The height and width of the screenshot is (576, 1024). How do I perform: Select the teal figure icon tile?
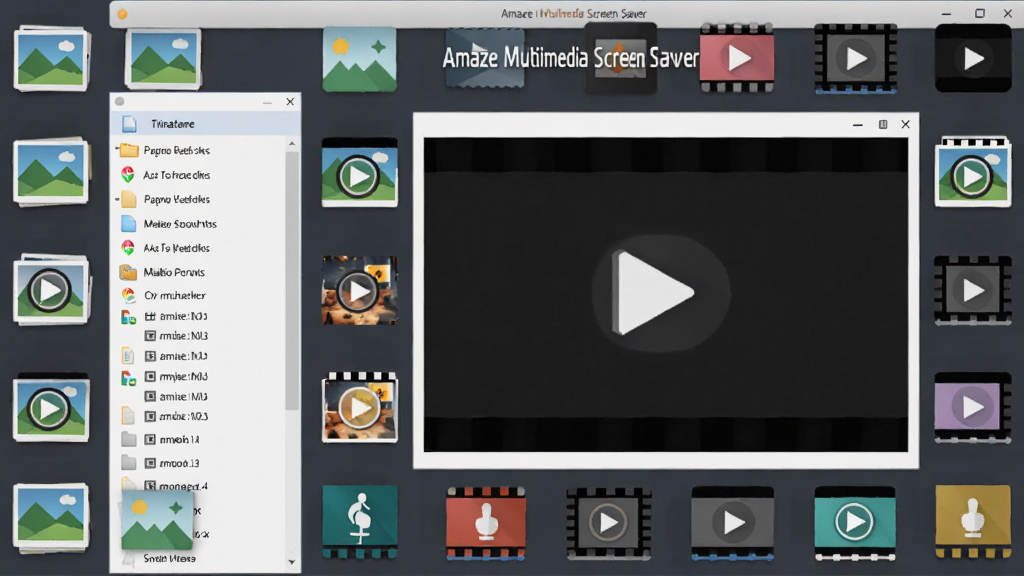pos(360,522)
